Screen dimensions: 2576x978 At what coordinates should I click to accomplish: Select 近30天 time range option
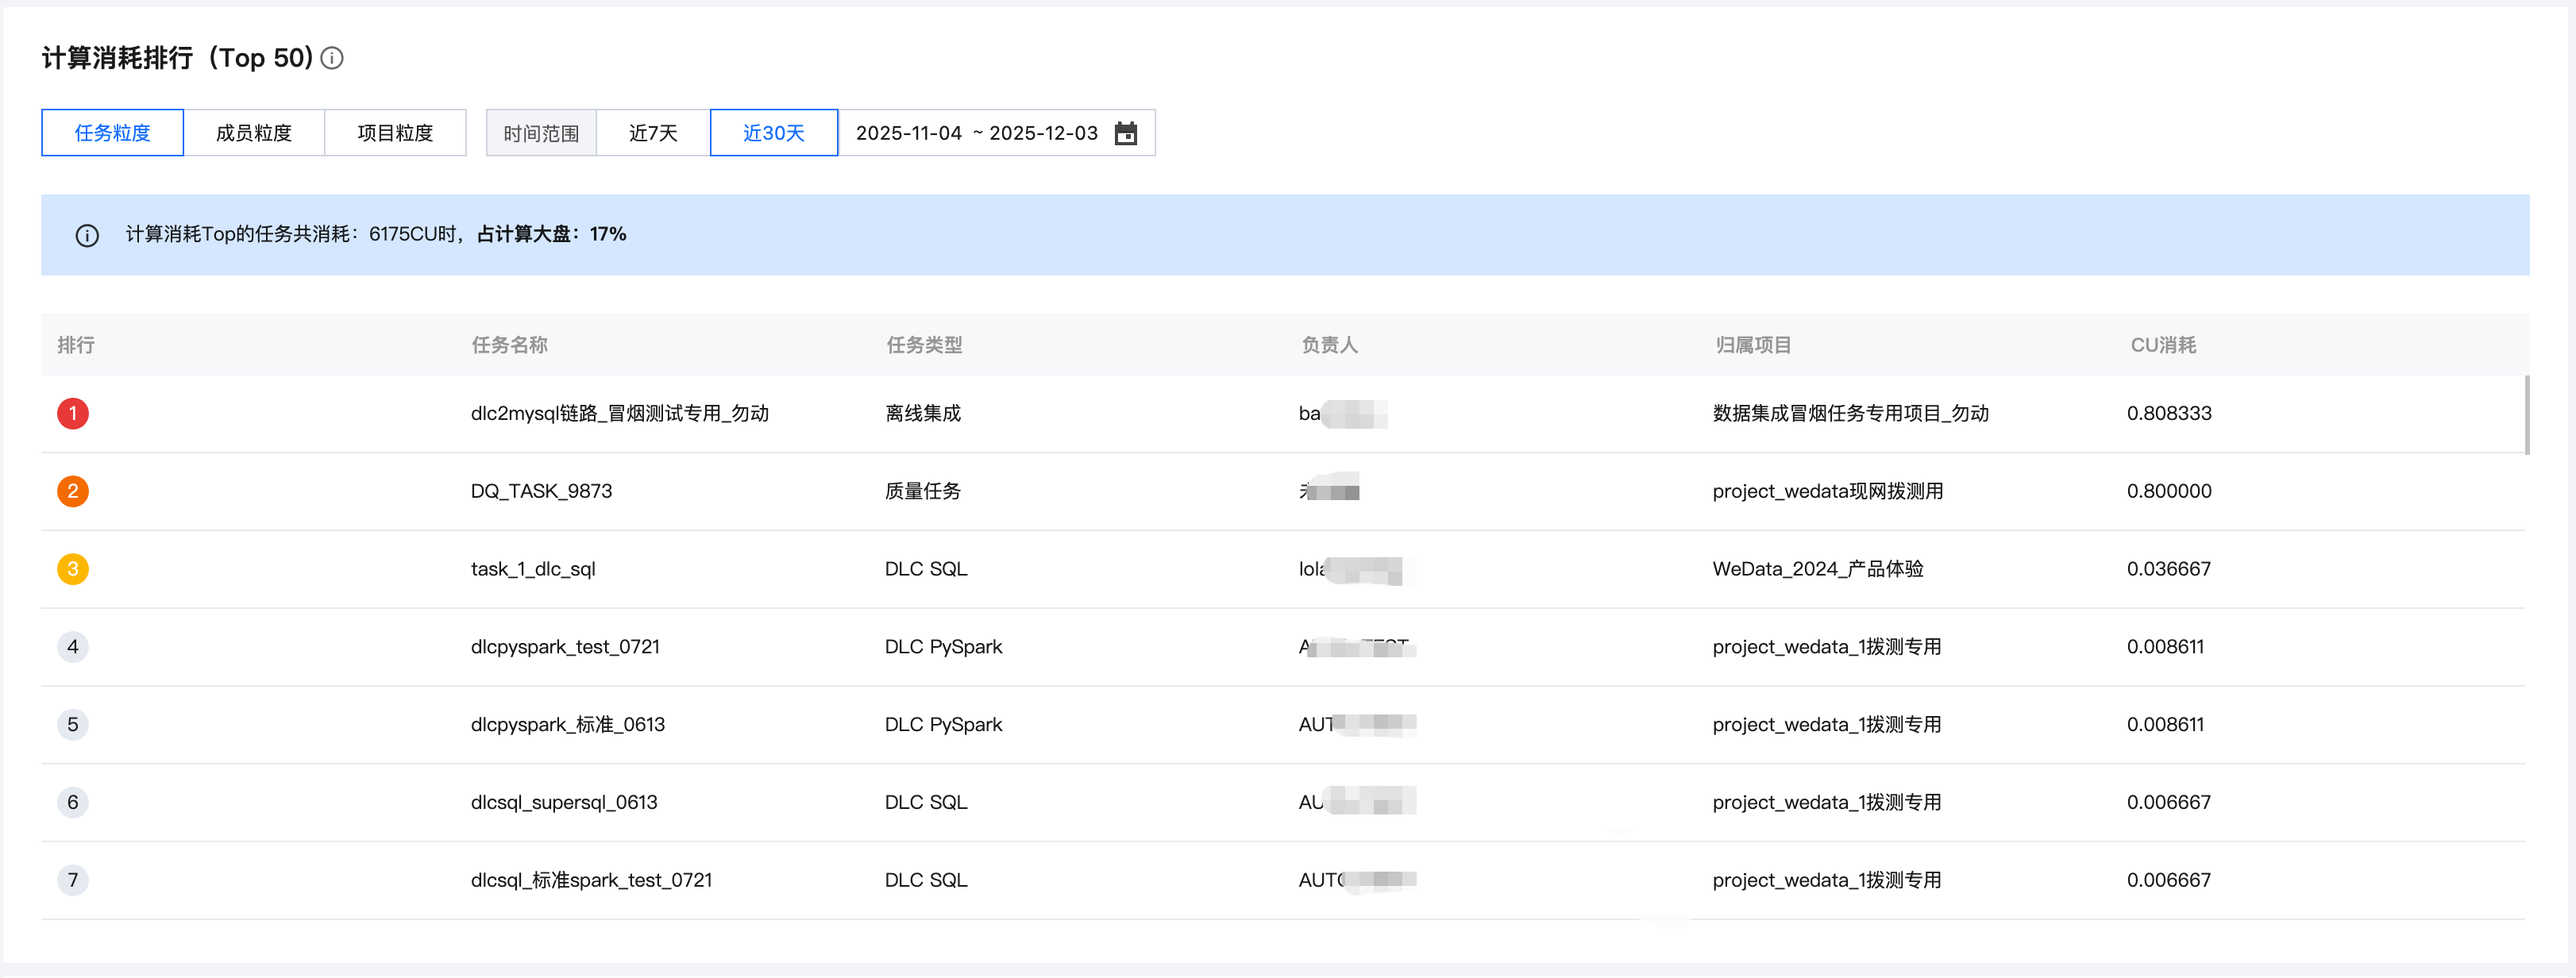pos(773,133)
